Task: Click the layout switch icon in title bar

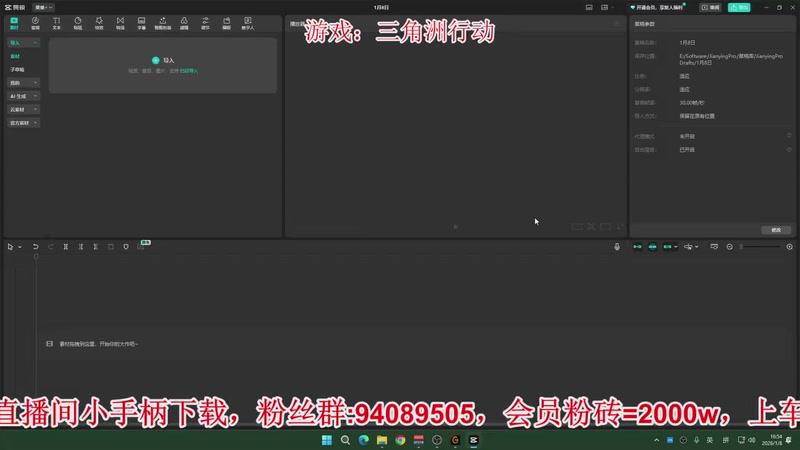Action: coord(605,8)
